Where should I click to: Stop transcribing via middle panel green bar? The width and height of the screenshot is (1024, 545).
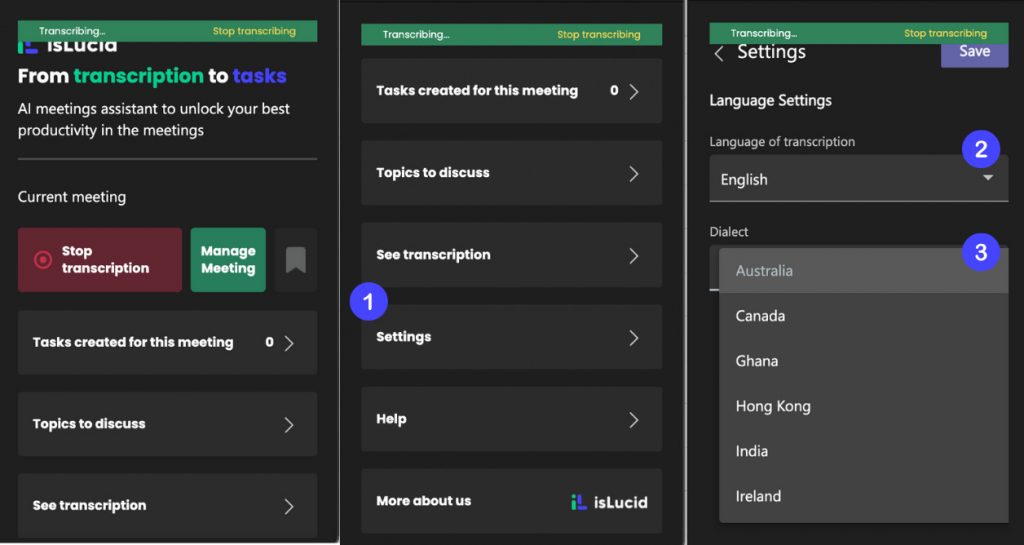point(598,35)
